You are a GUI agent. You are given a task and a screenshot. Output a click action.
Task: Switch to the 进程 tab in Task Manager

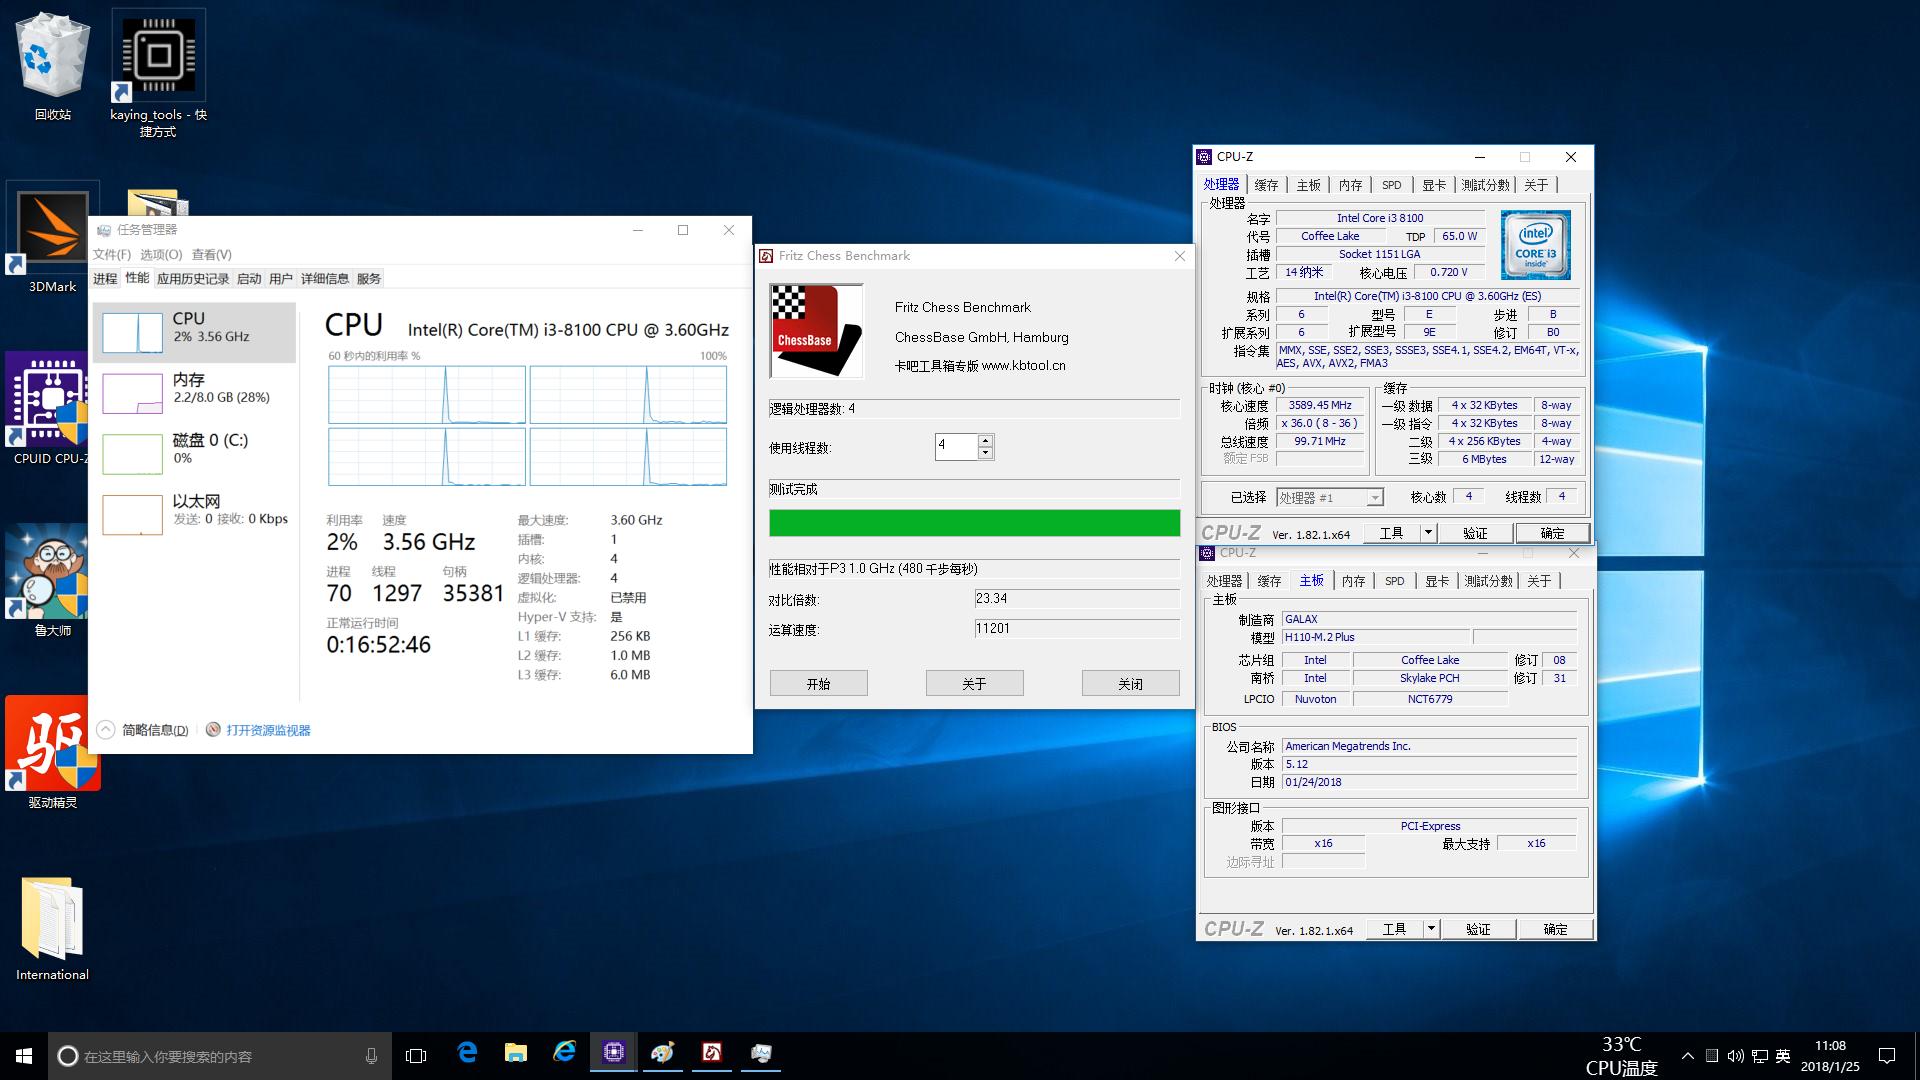(x=103, y=278)
